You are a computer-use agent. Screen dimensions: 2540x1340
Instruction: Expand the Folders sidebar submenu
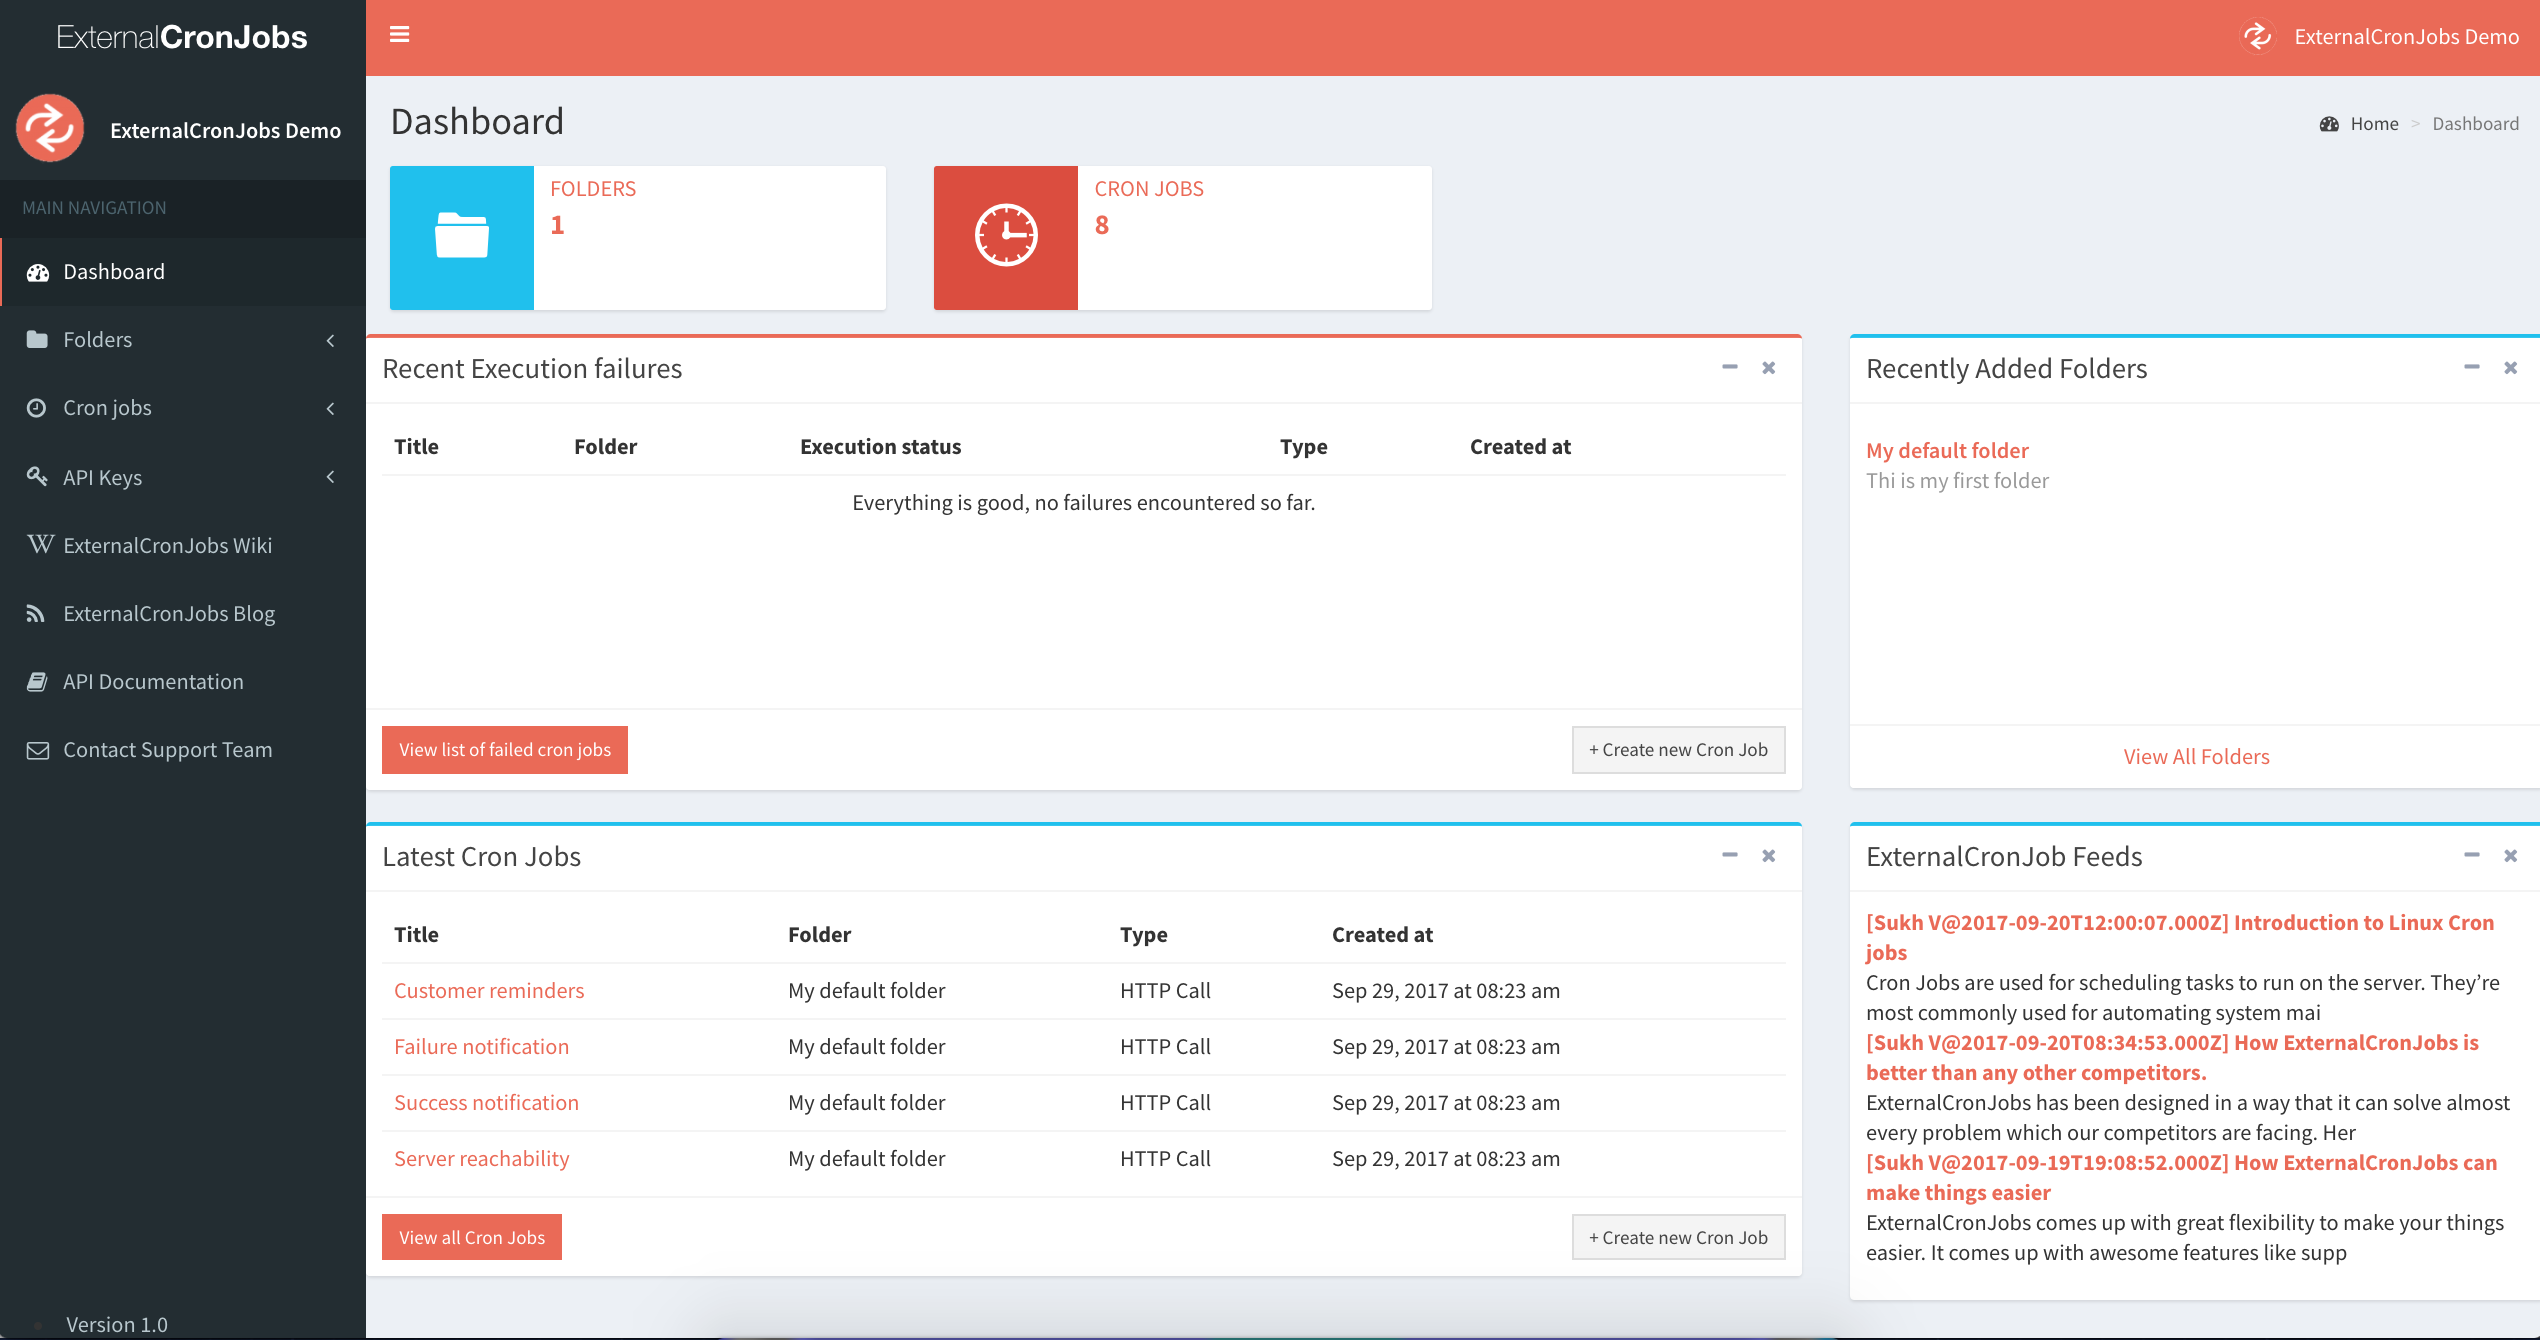[x=330, y=340]
